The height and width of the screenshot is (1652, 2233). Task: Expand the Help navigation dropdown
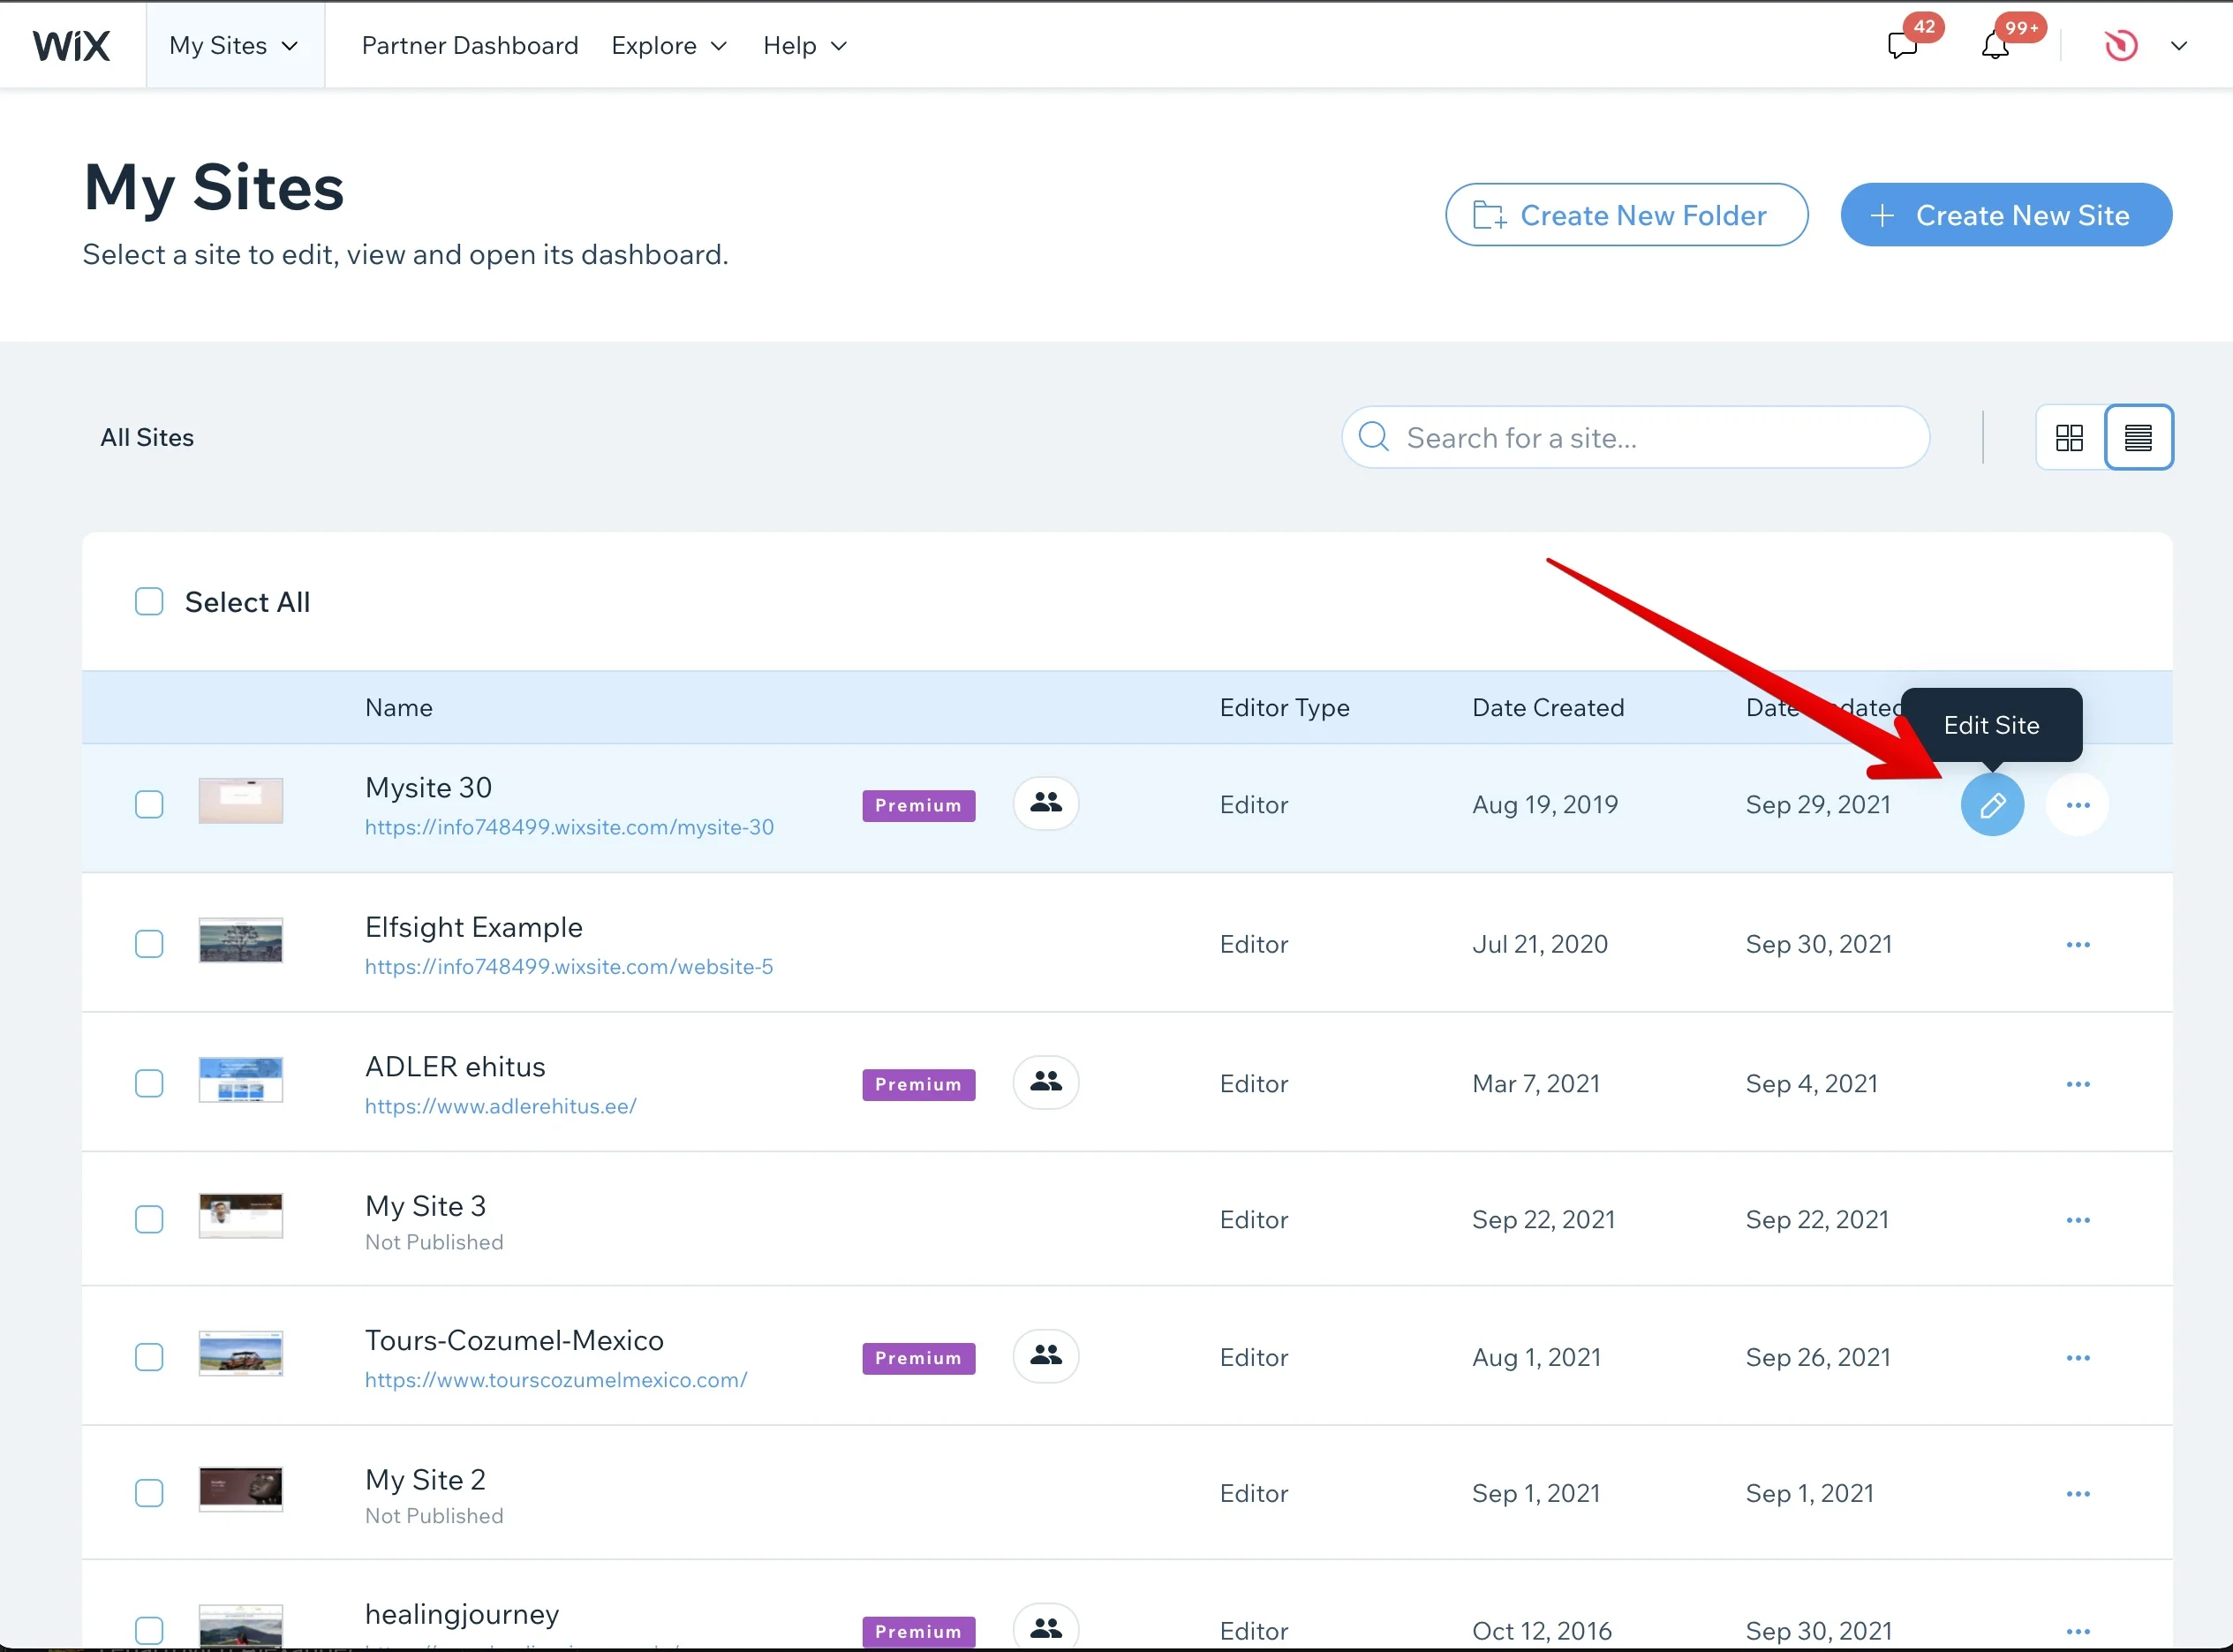click(x=805, y=45)
